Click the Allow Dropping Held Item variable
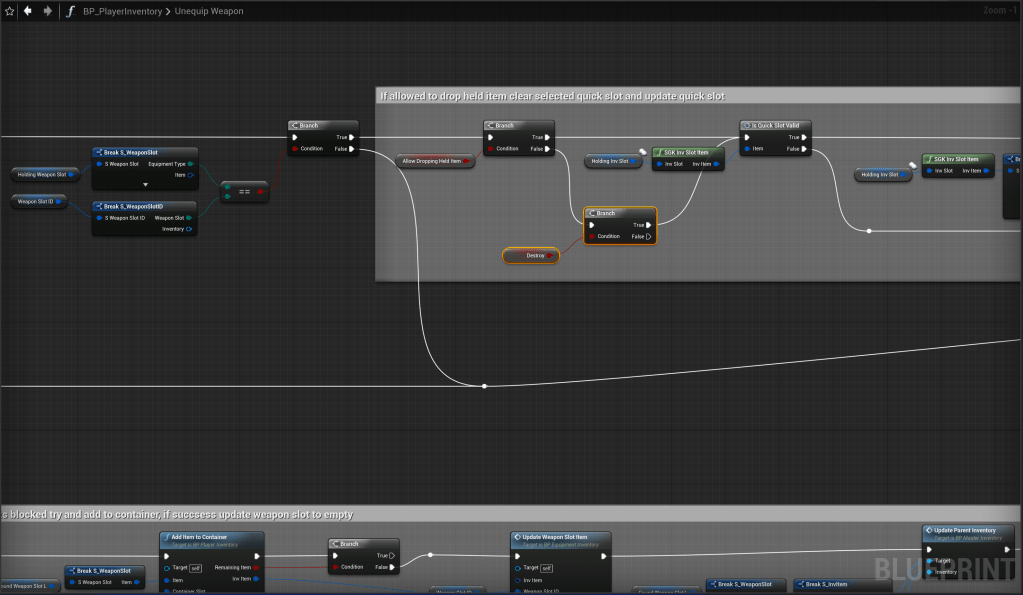Screen dimensions: 1023x595 435,160
